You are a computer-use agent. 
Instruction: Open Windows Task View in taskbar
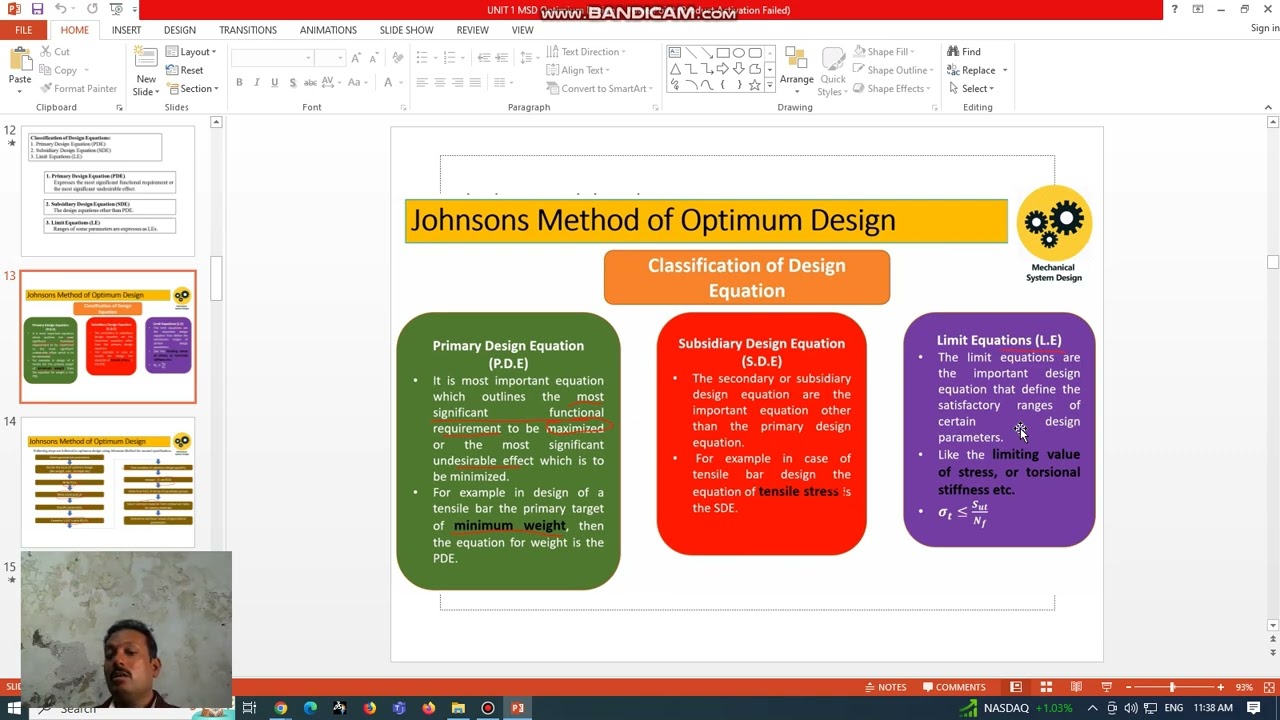[249, 708]
